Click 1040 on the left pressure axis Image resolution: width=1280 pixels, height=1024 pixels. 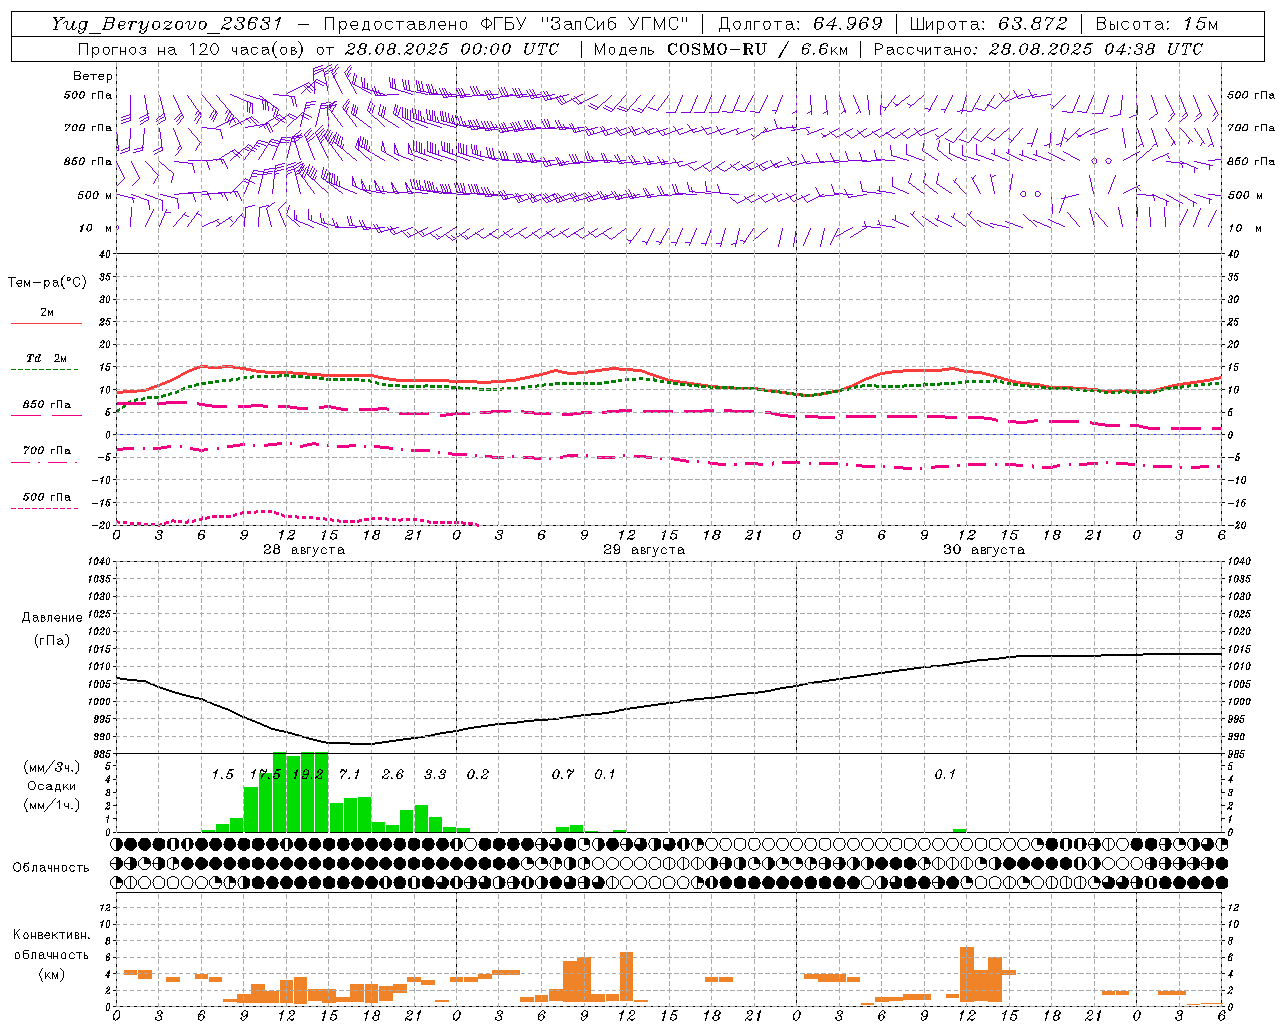(99, 562)
